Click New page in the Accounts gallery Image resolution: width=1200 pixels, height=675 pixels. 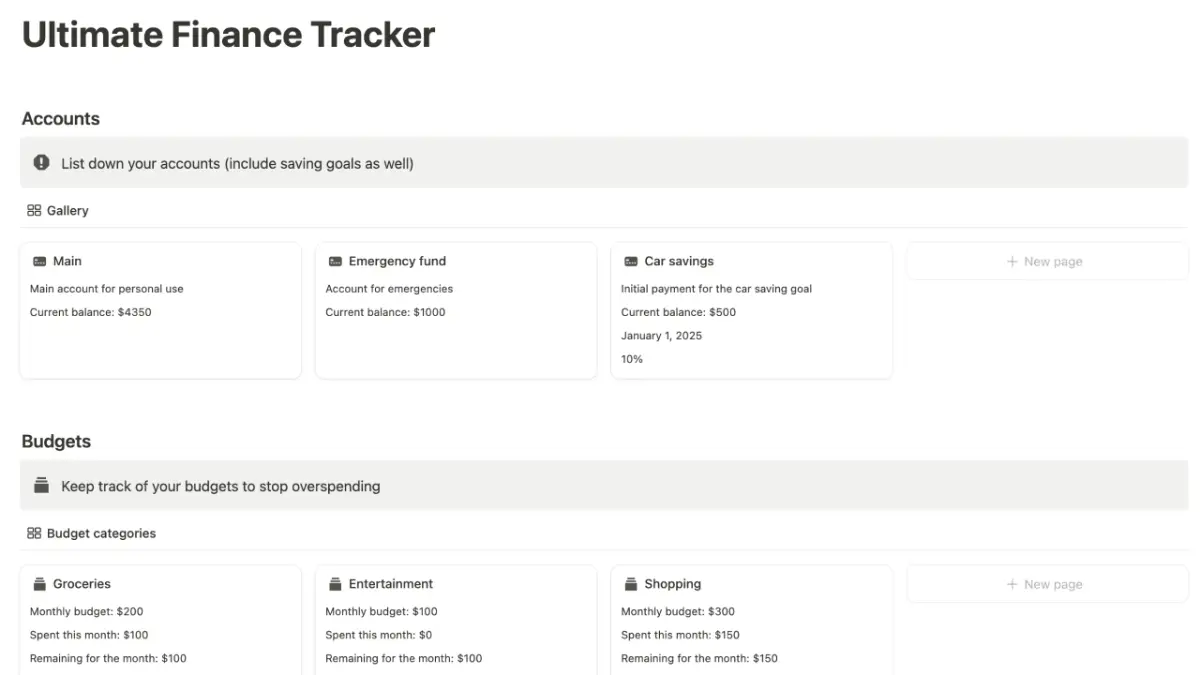coord(1046,261)
